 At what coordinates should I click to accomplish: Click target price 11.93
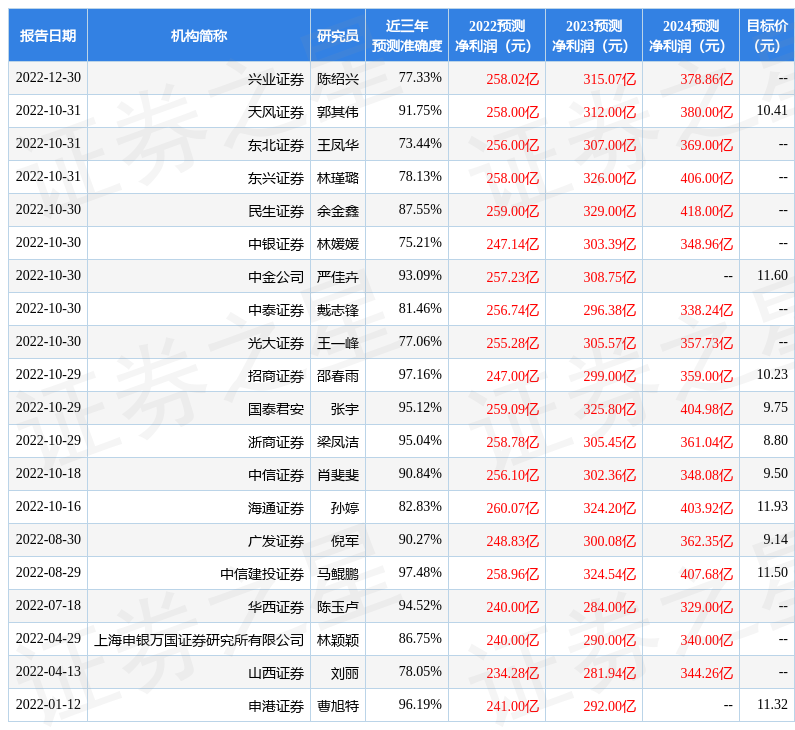(x=772, y=506)
